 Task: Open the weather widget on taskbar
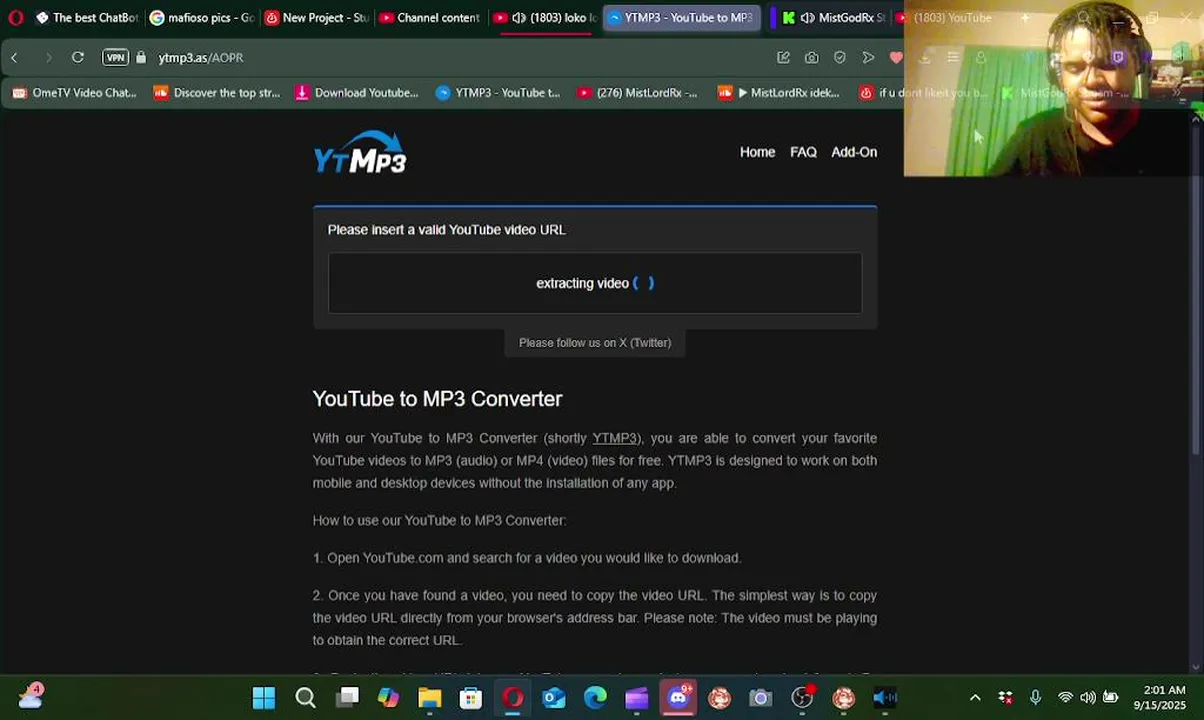click(30, 696)
